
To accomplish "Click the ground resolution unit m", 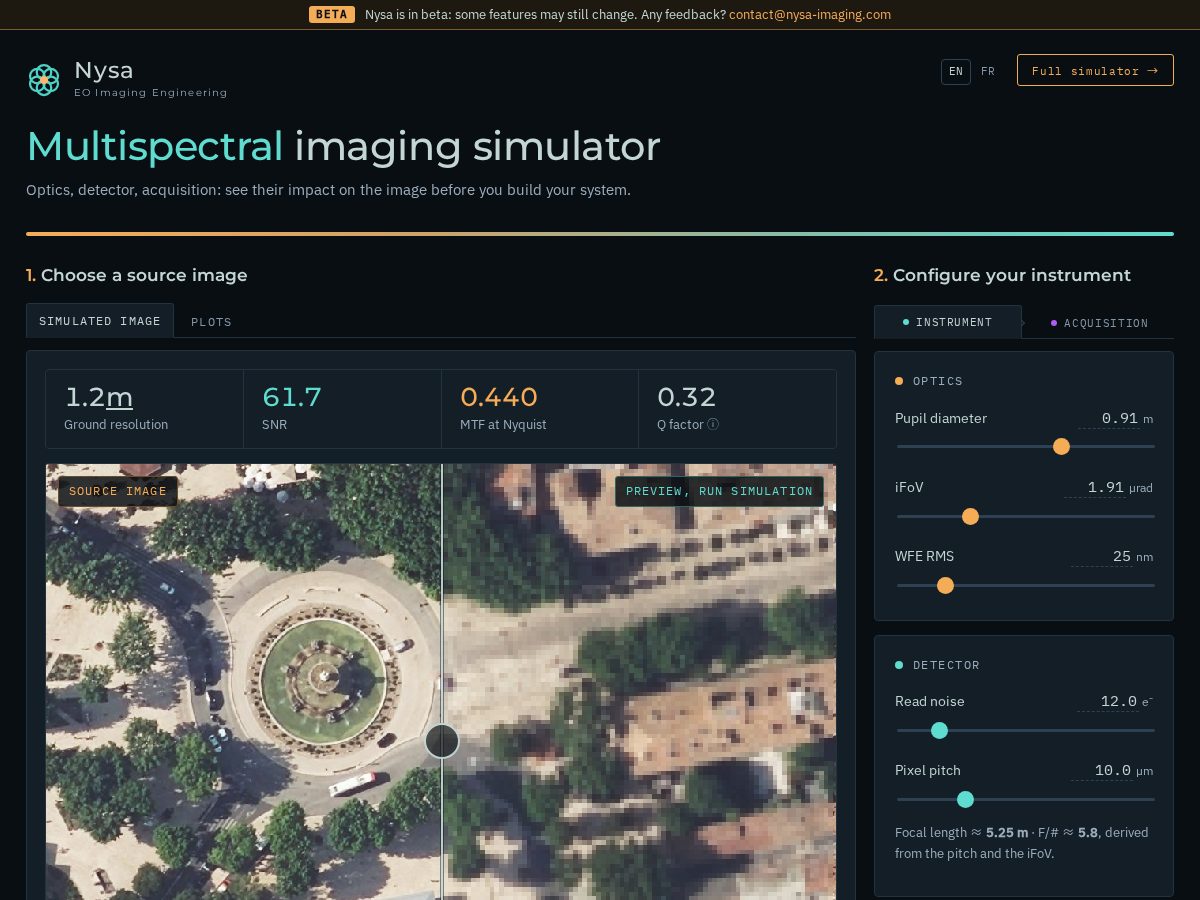I will click(119, 397).
